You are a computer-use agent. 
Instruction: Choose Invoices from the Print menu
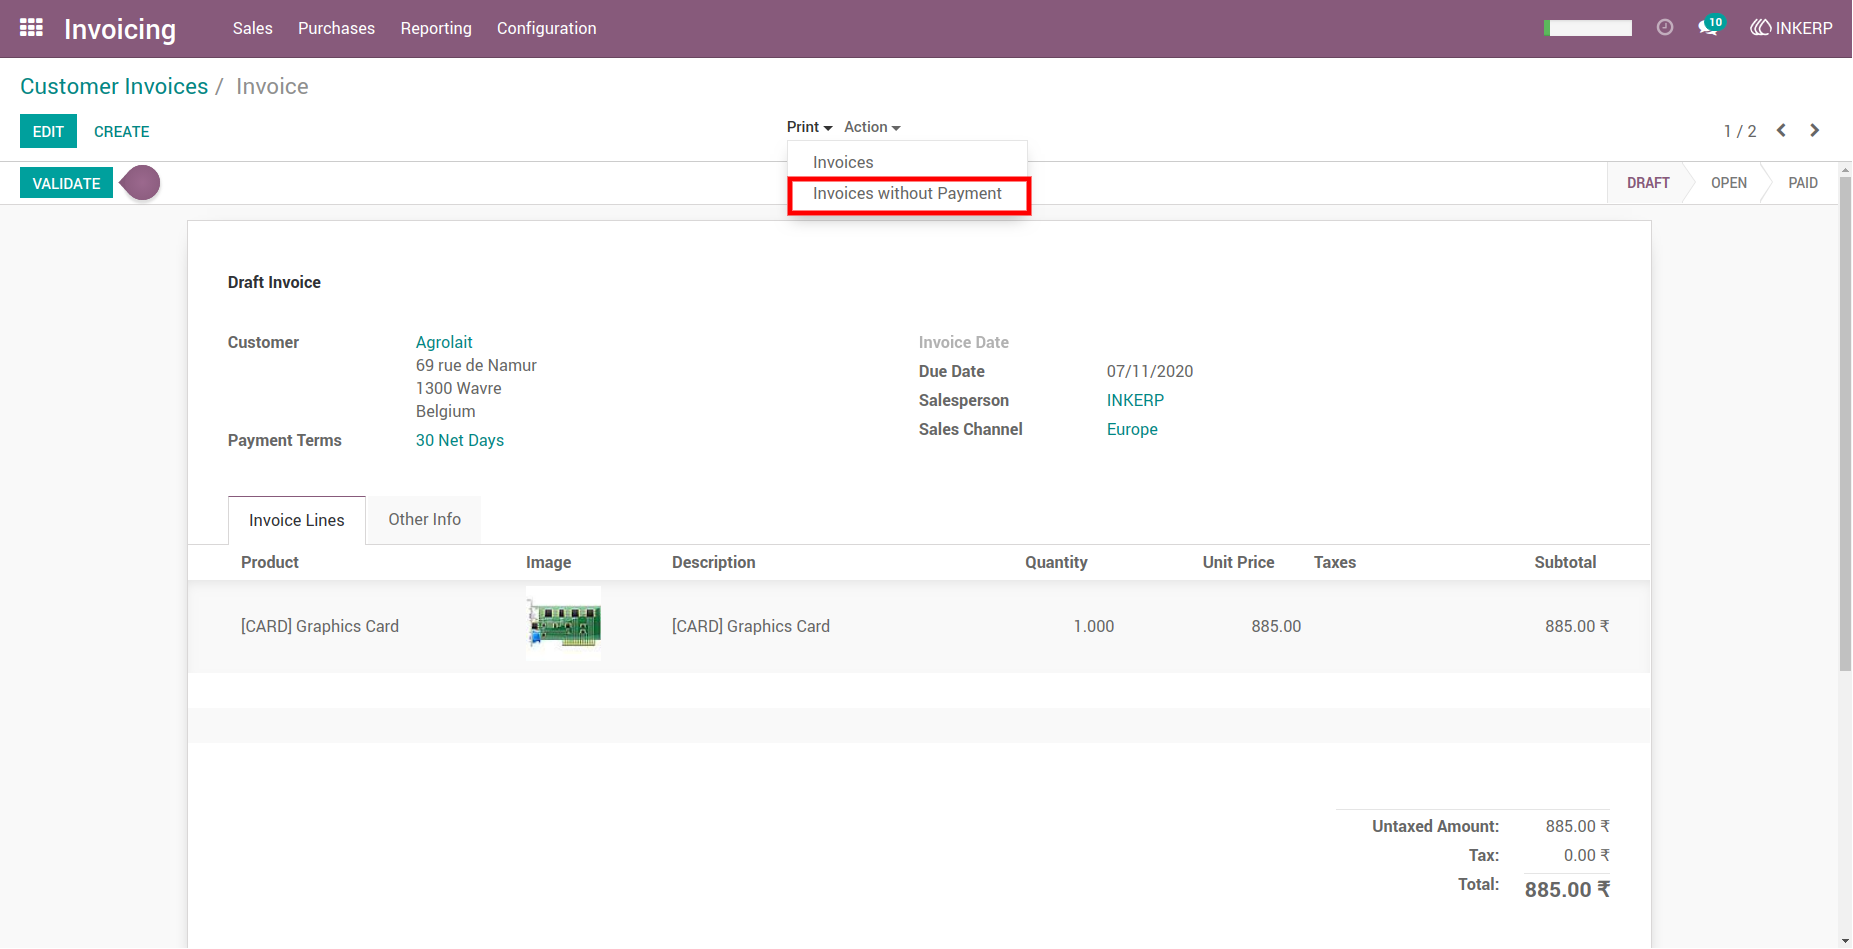pyautogui.click(x=843, y=162)
